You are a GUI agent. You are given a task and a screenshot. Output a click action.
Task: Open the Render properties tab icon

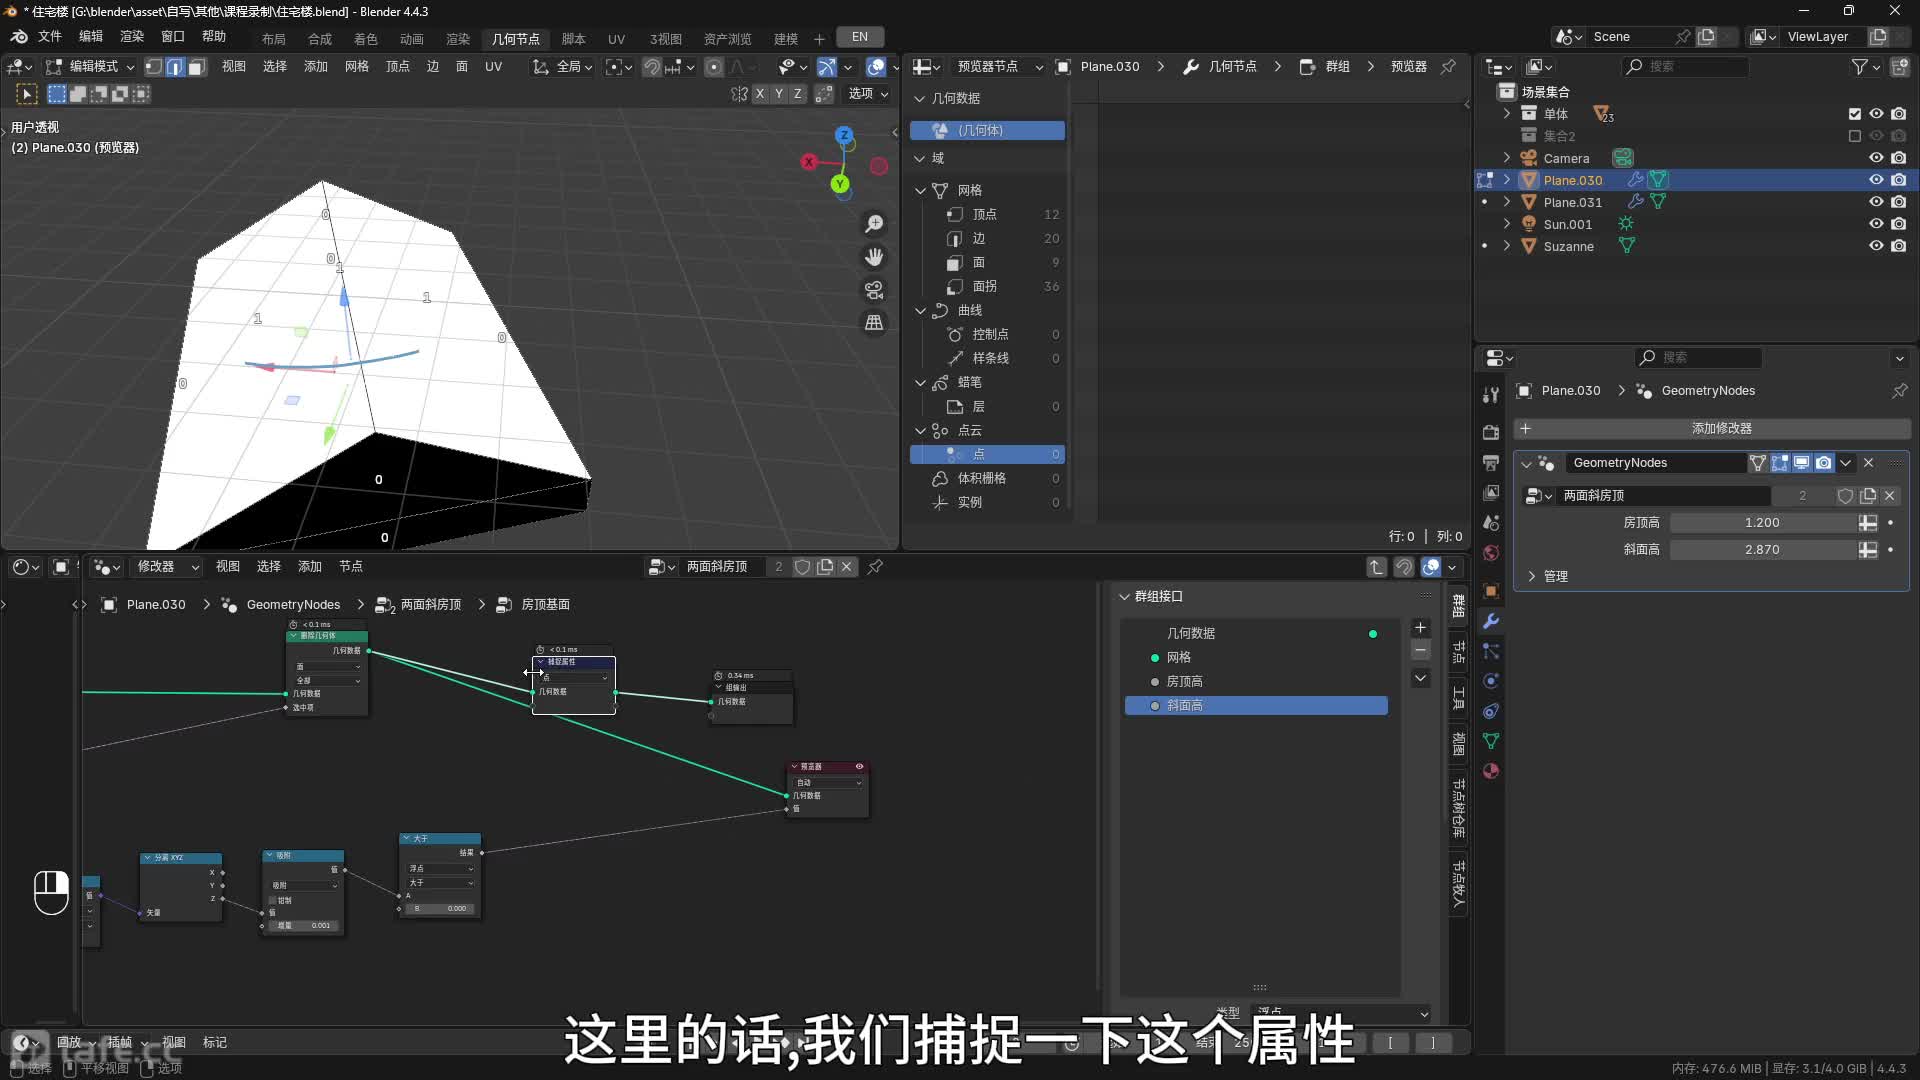(1491, 432)
